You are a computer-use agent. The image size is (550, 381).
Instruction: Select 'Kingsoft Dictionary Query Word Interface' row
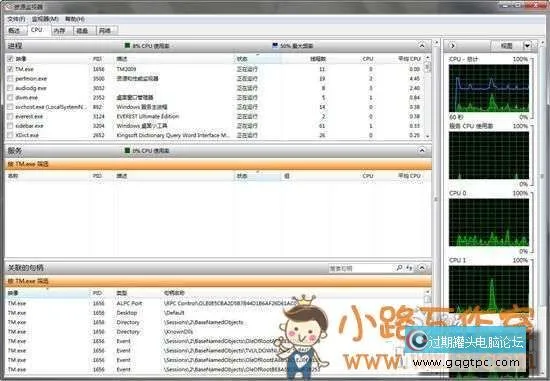tap(217, 135)
